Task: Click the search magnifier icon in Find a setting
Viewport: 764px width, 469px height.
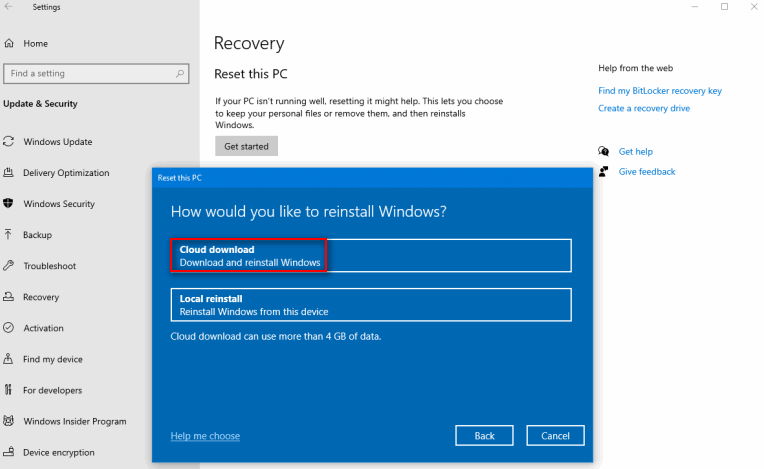Action: pyautogui.click(x=180, y=74)
